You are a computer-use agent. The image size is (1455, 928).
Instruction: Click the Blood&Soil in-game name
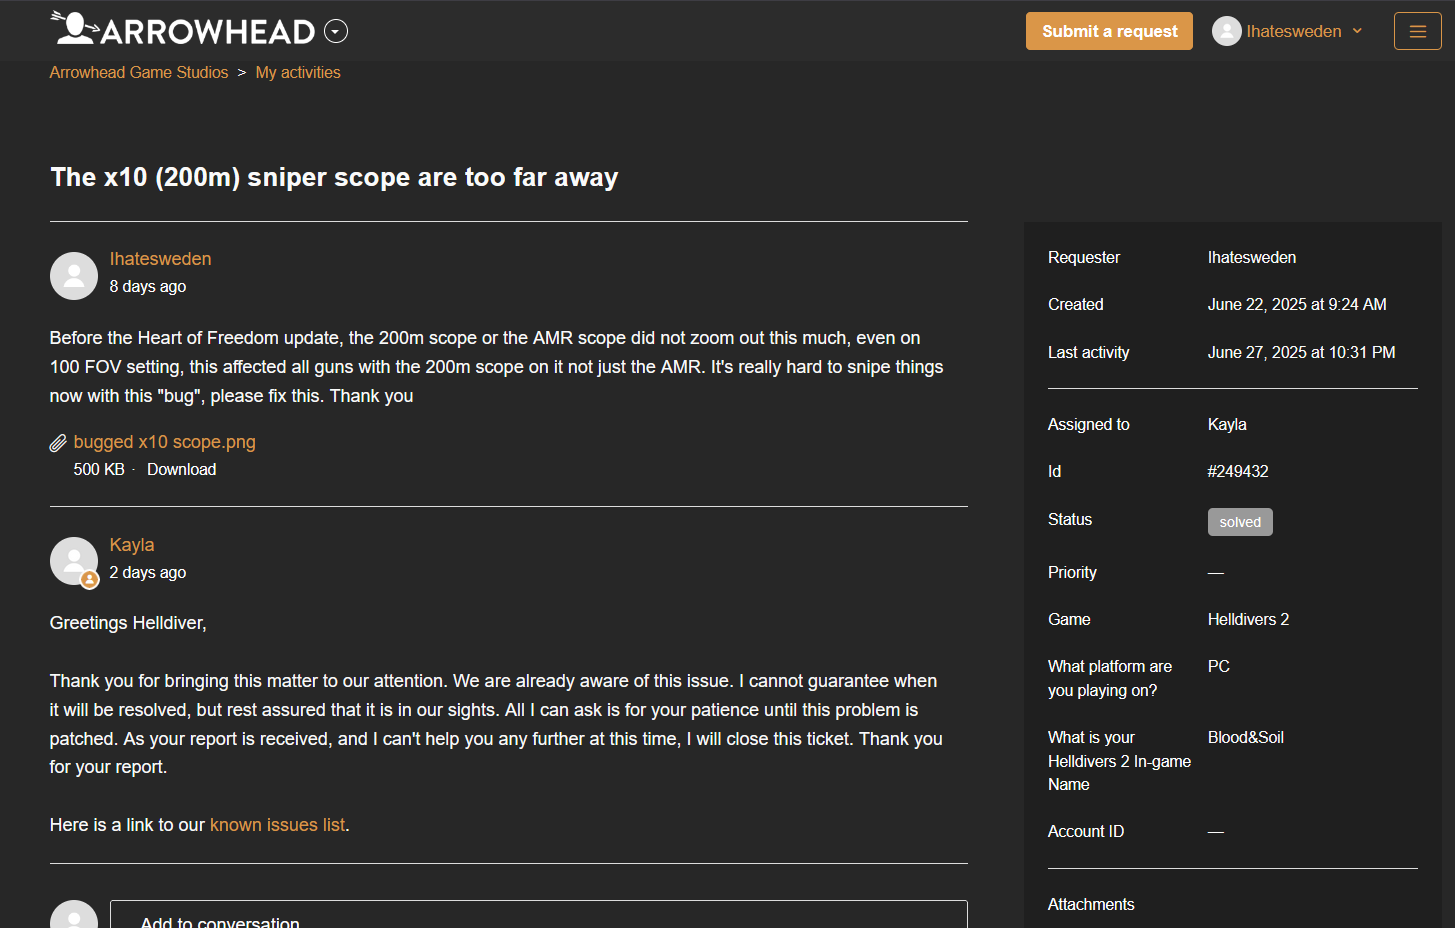click(1246, 737)
